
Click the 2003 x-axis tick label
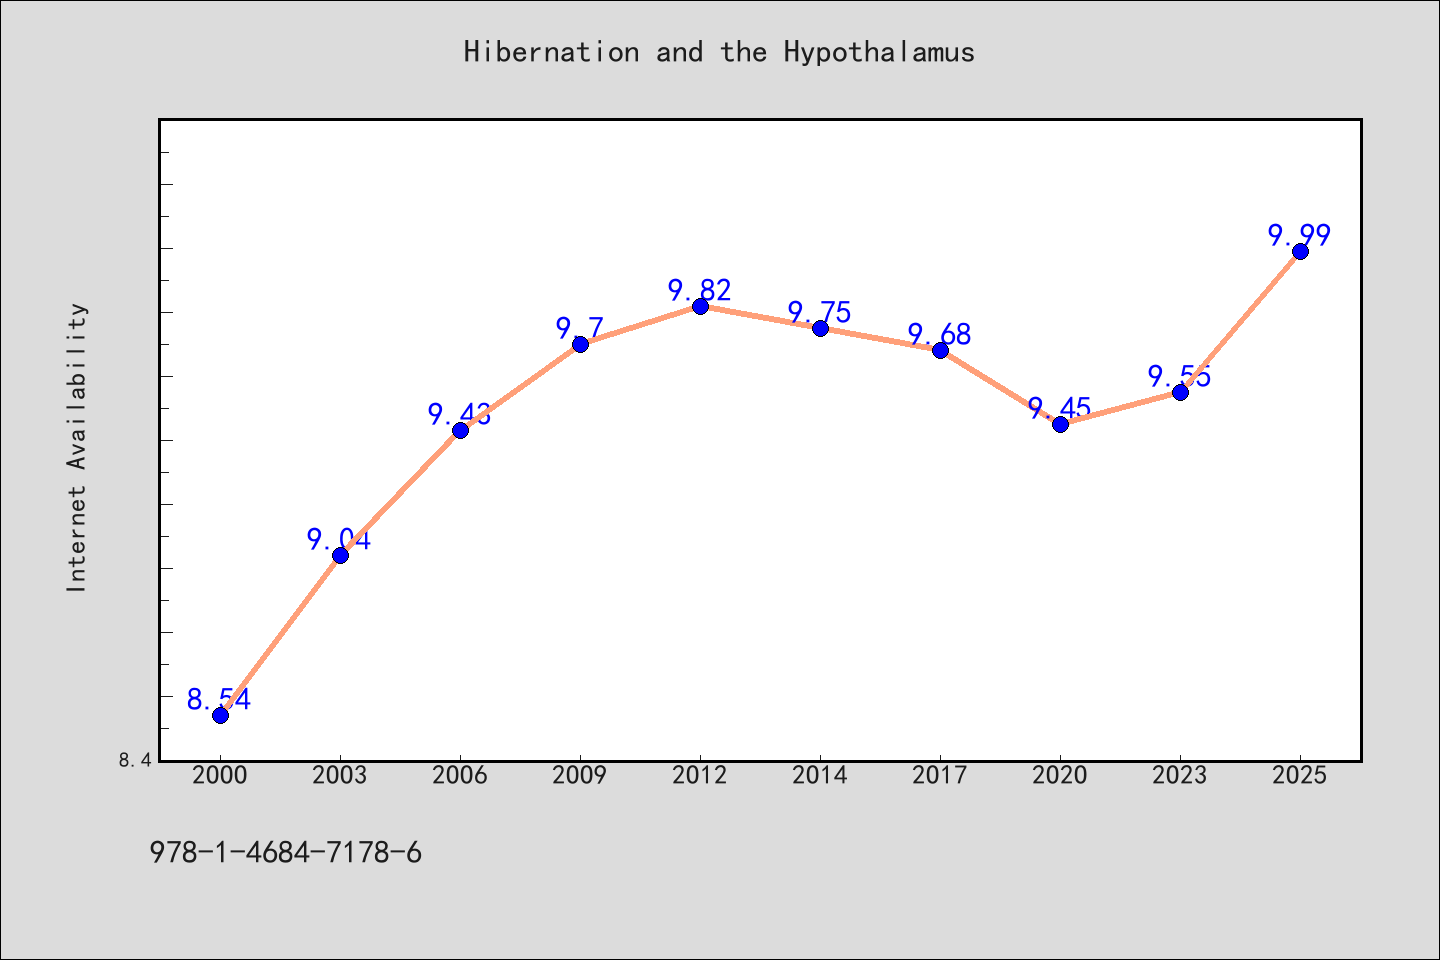pos(340,775)
